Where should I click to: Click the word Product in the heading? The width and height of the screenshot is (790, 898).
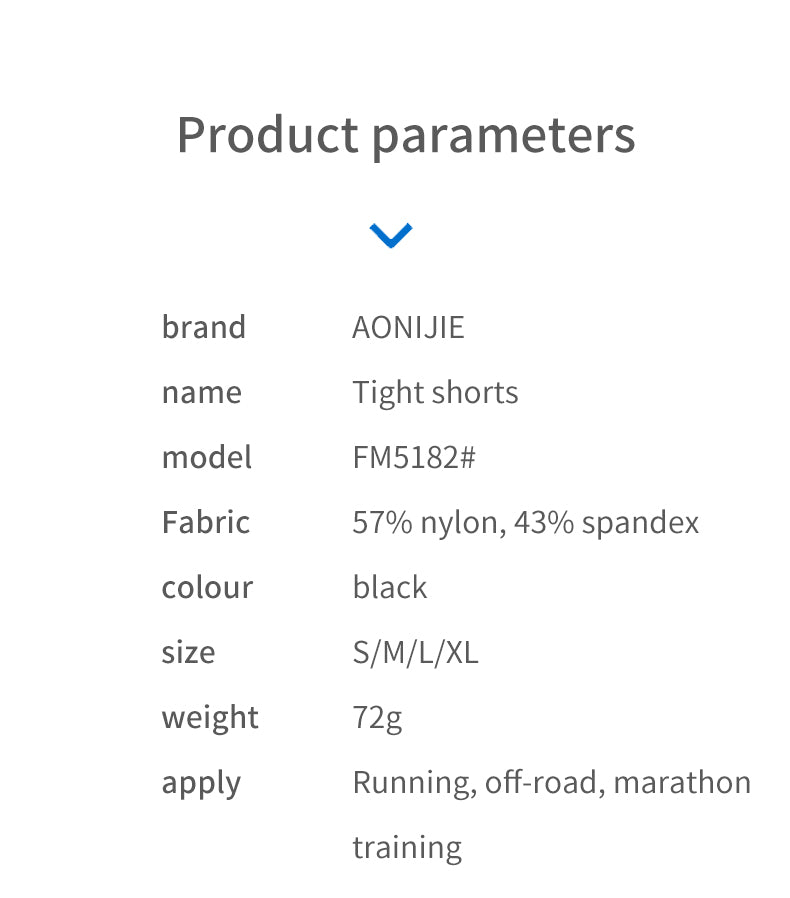(x=267, y=135)
